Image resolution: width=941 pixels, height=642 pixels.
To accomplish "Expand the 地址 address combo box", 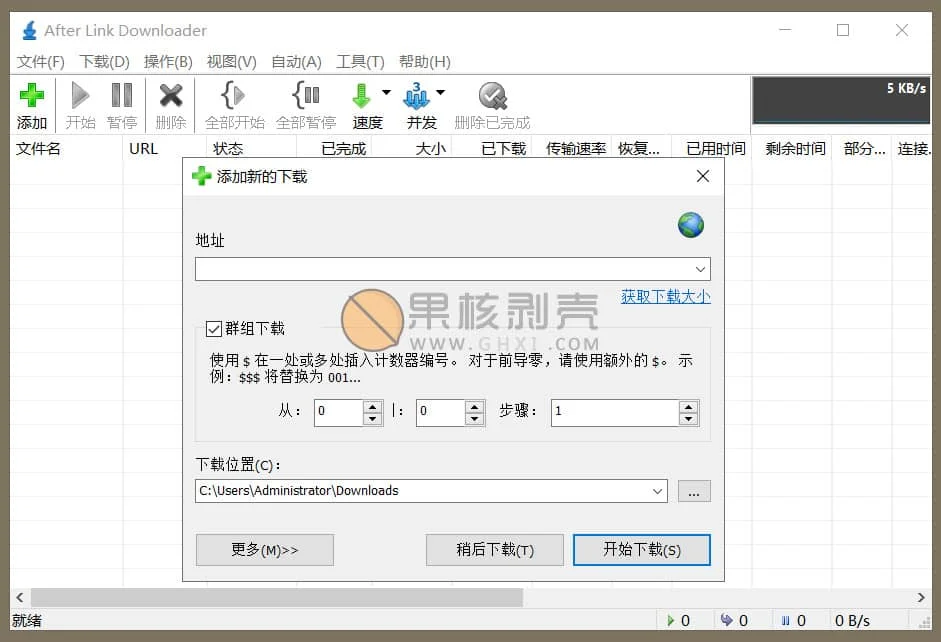I will (700, 269).
